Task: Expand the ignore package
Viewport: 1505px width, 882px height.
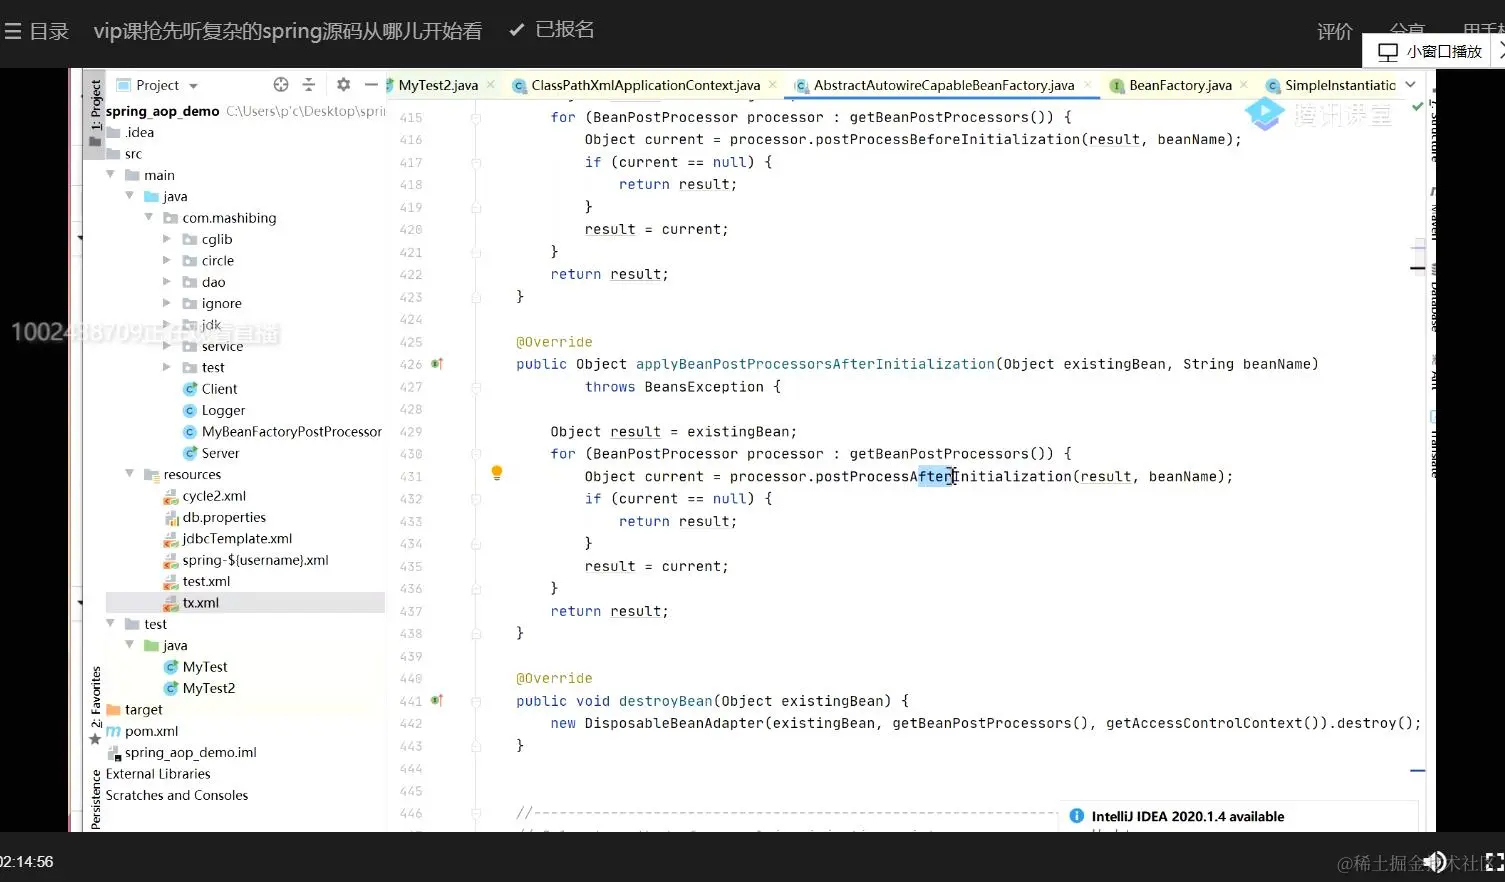Action: click(x=167, y=303)
